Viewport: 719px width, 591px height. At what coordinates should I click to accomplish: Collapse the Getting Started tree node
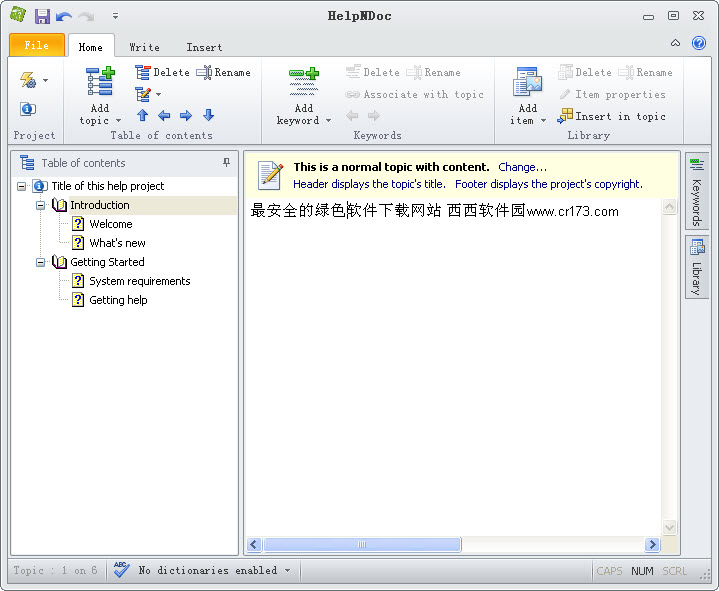tap(40, 262)
